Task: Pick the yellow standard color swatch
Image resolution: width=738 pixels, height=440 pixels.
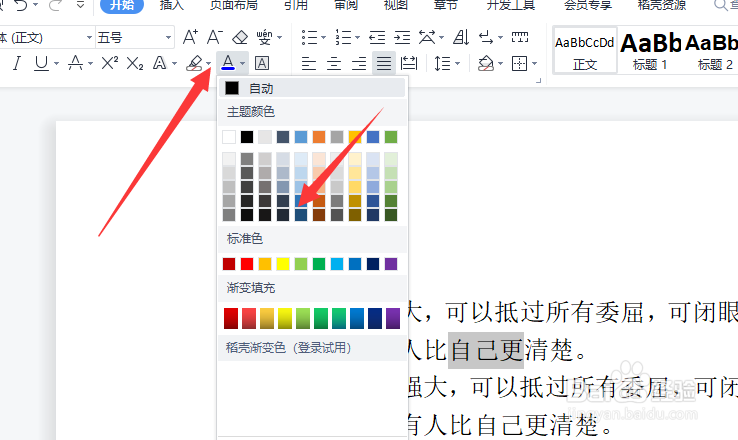Action: pos(283,264)
